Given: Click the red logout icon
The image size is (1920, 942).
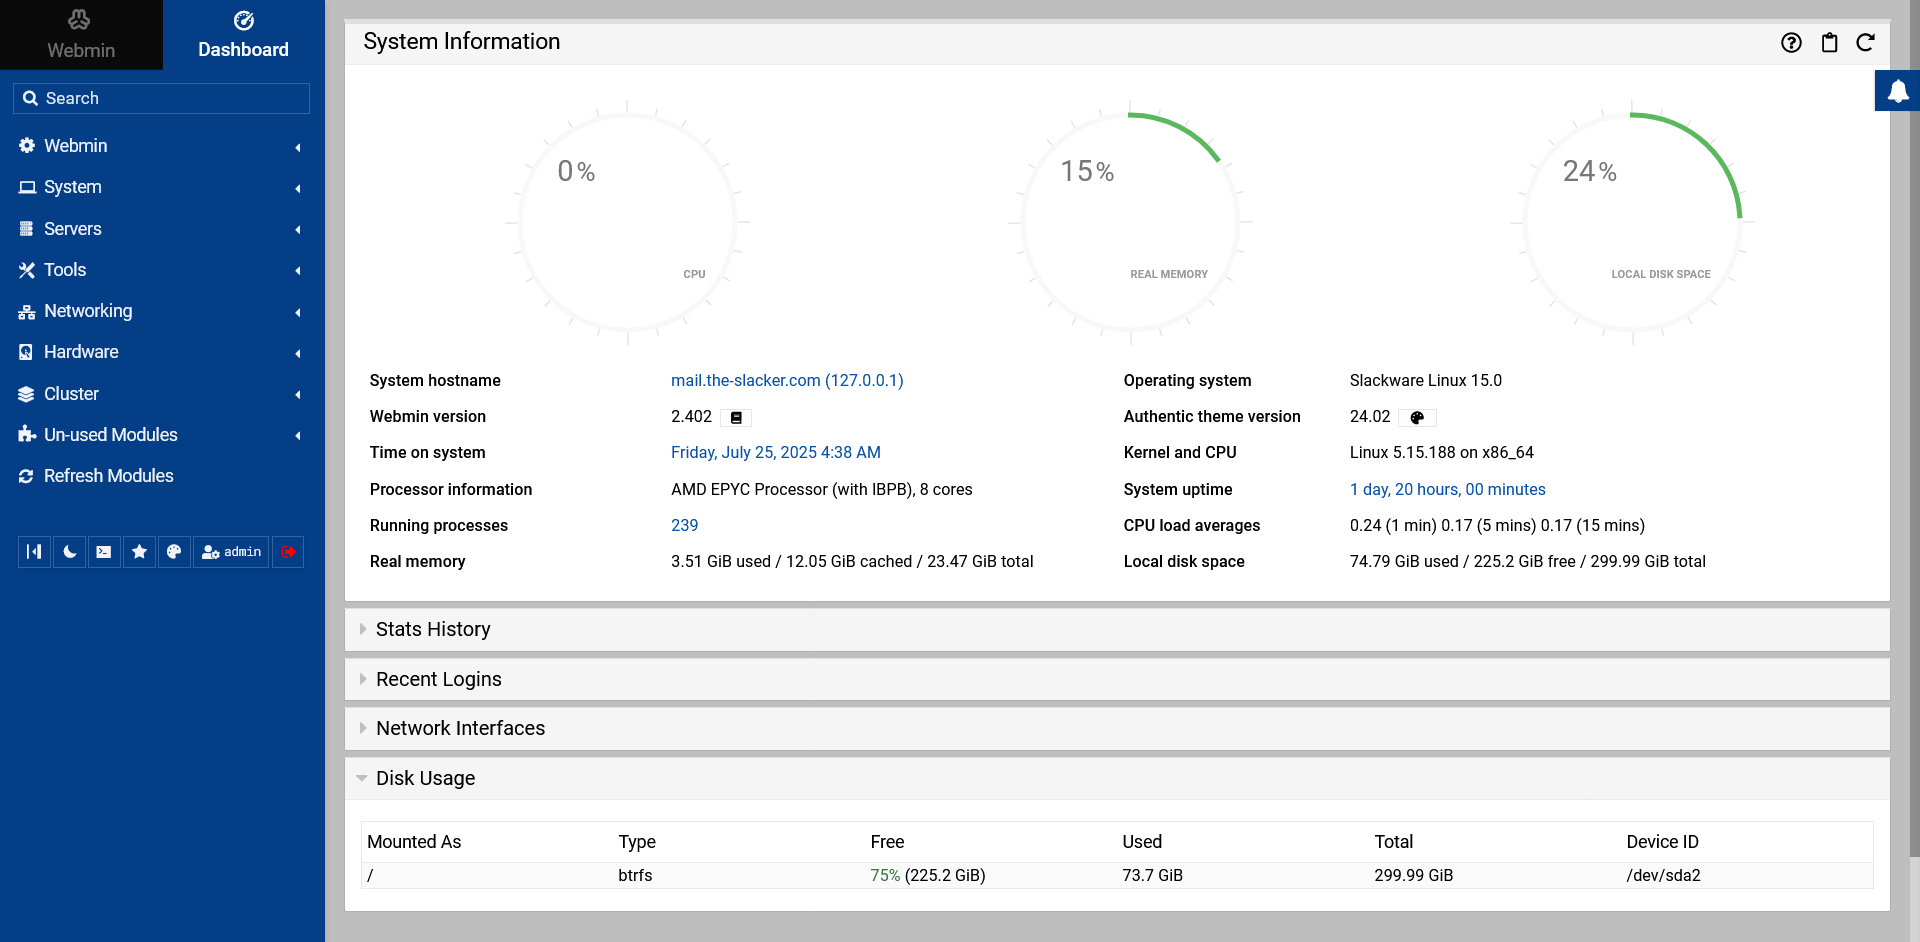Looking at the screenshot, I should 288,552.
